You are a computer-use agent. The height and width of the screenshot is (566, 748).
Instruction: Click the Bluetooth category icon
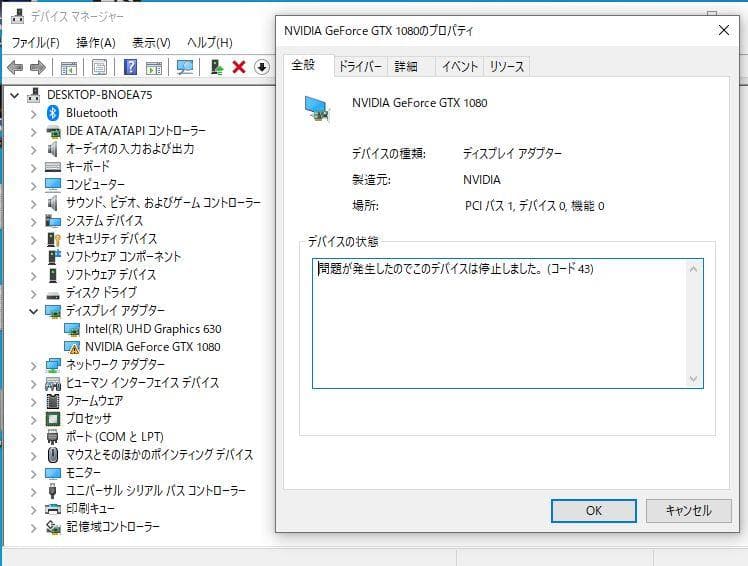tap(52, 113)
